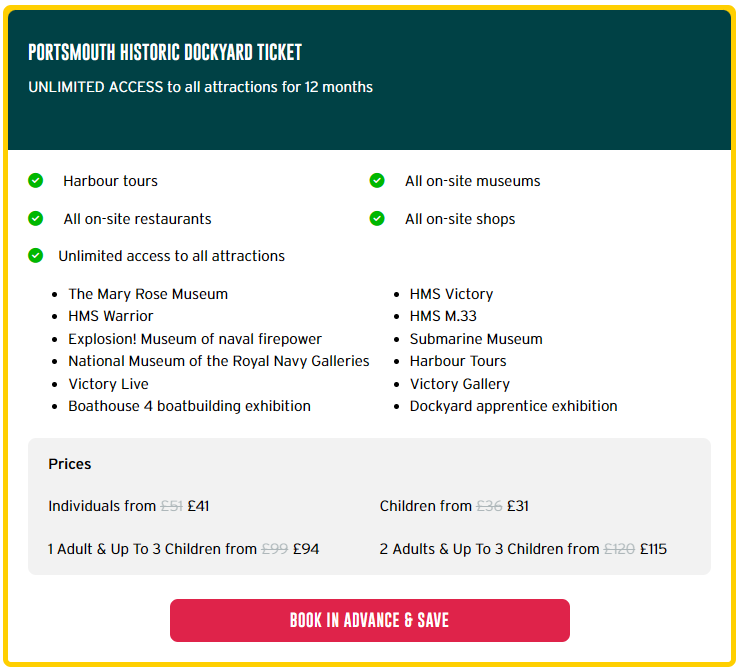Click the green check beside Harbour tours
Viewport: 742px width, 668px height.
click(36, 181)
